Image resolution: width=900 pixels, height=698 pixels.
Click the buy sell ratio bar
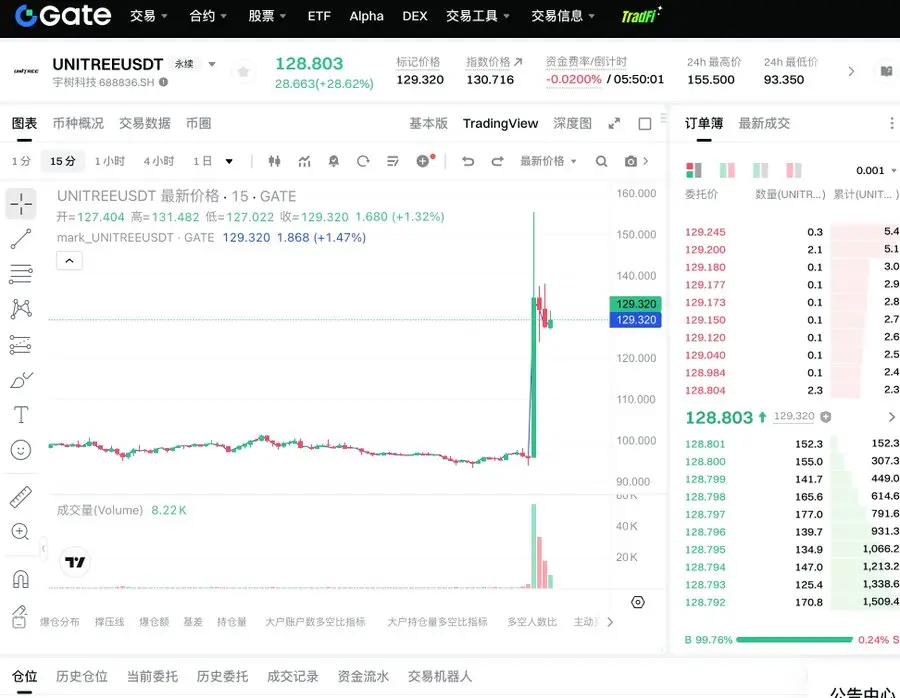point(794,639)
